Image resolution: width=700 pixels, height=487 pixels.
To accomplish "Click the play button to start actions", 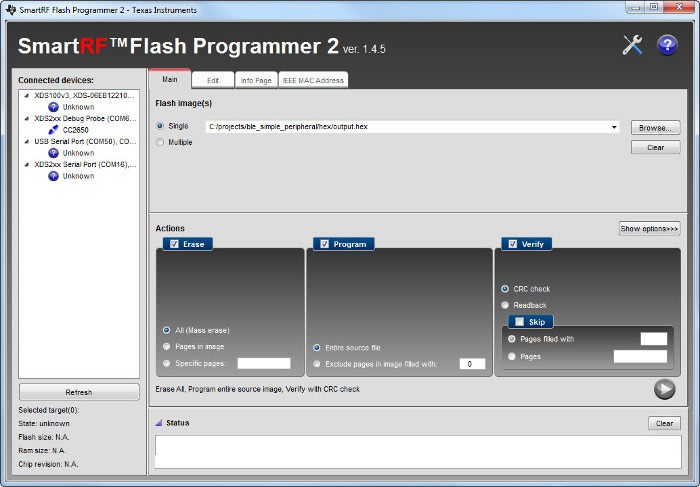I will [665, 389].
